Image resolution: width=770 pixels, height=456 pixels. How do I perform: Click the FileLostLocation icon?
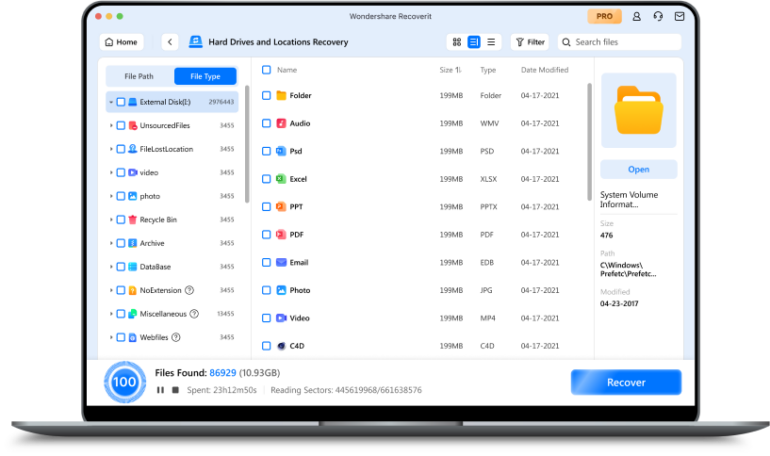[133, 149]
